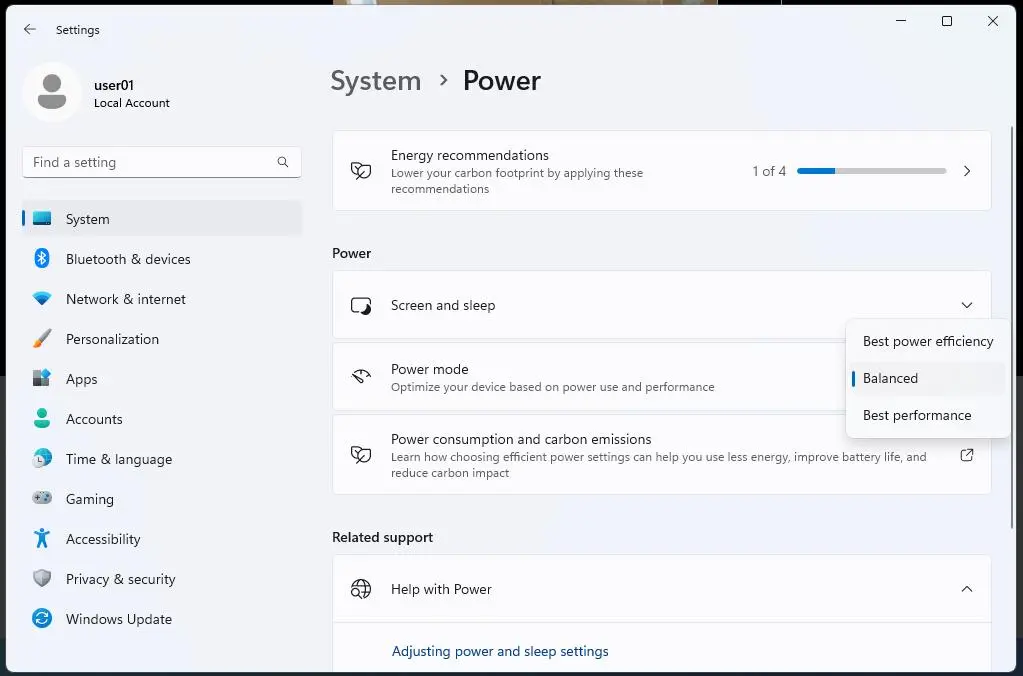Click the '1 of 4' recommendations count
1023x676 pixels.
click(x=769, y=171)
